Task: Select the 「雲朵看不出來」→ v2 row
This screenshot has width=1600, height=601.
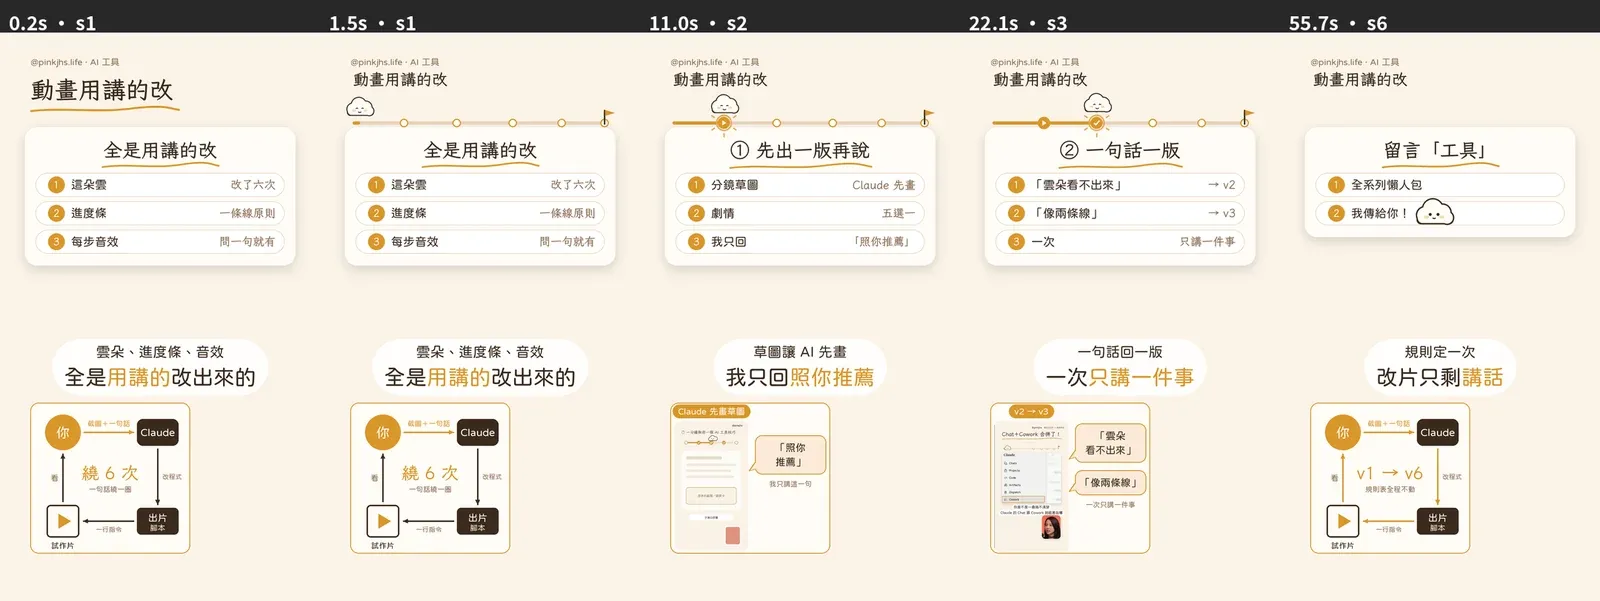Action: tap(1120, 185)
